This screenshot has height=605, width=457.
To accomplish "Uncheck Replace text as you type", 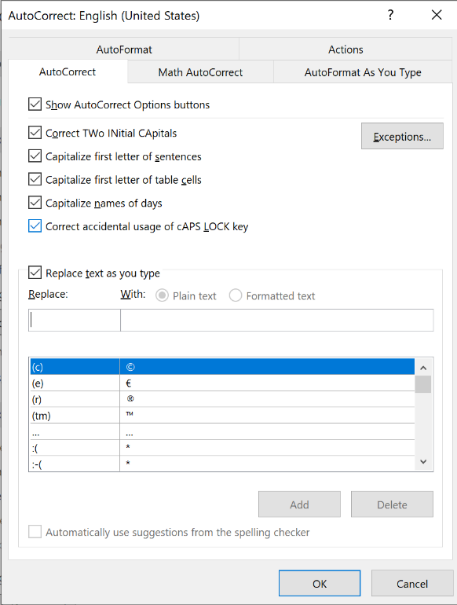I will [x=35, y=273].
